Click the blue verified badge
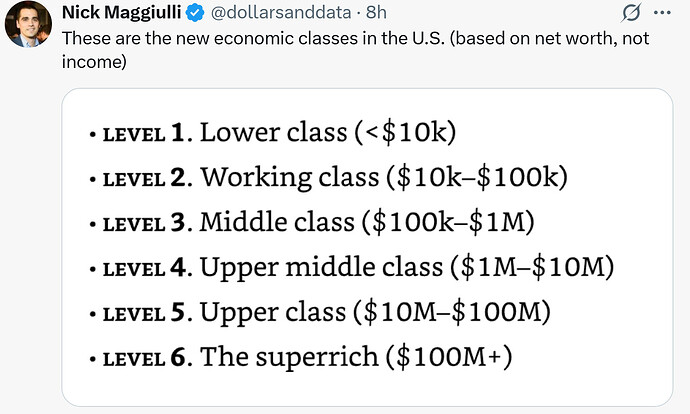 coord(195,13)
